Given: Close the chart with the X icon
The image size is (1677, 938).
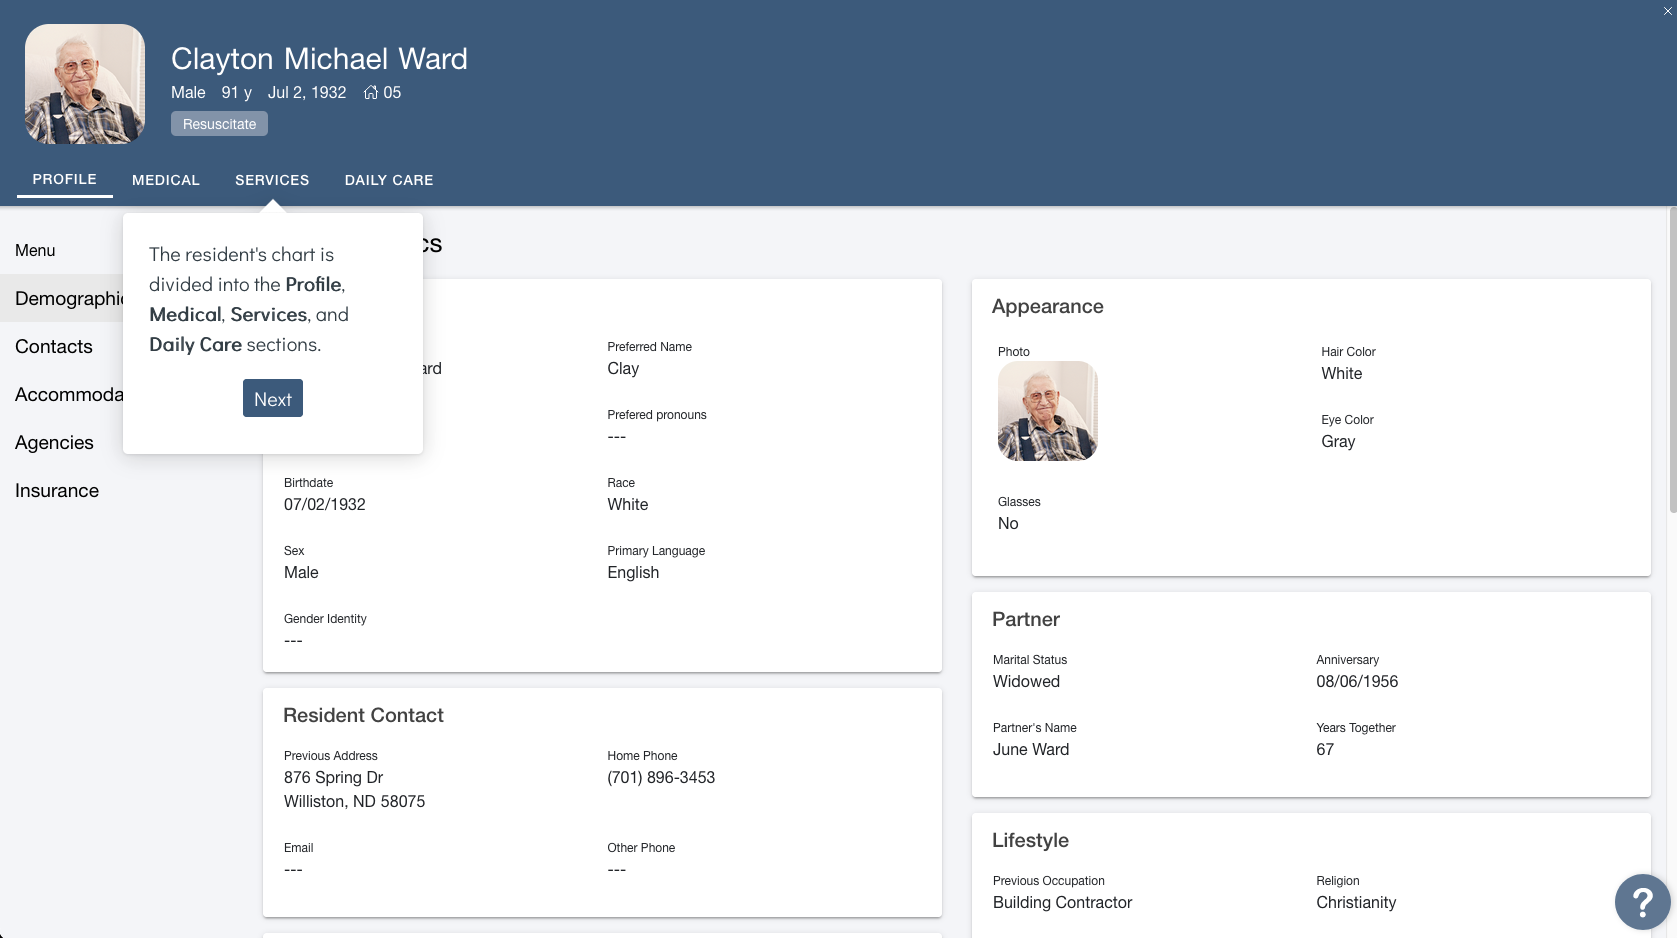Looking at the screenshot, I should pos(1667,11).
